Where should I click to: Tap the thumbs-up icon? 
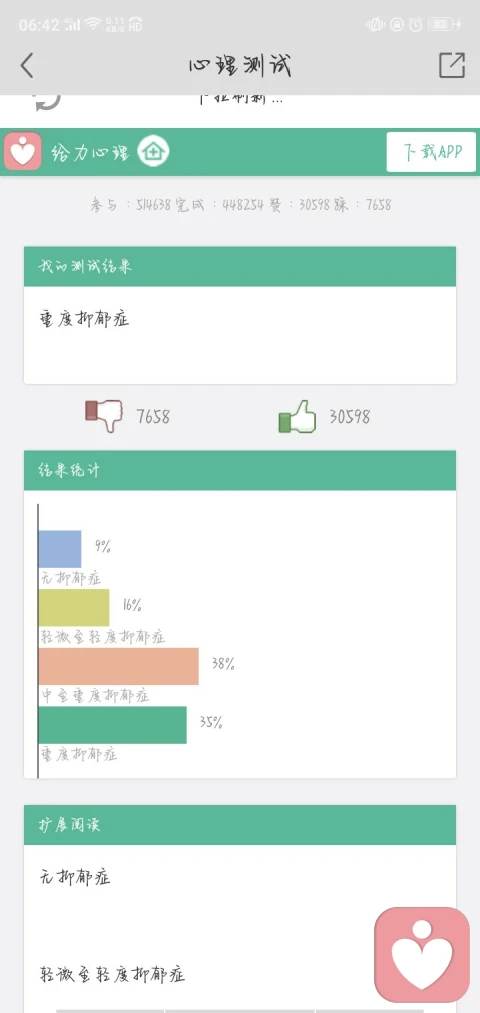point(297,416)
